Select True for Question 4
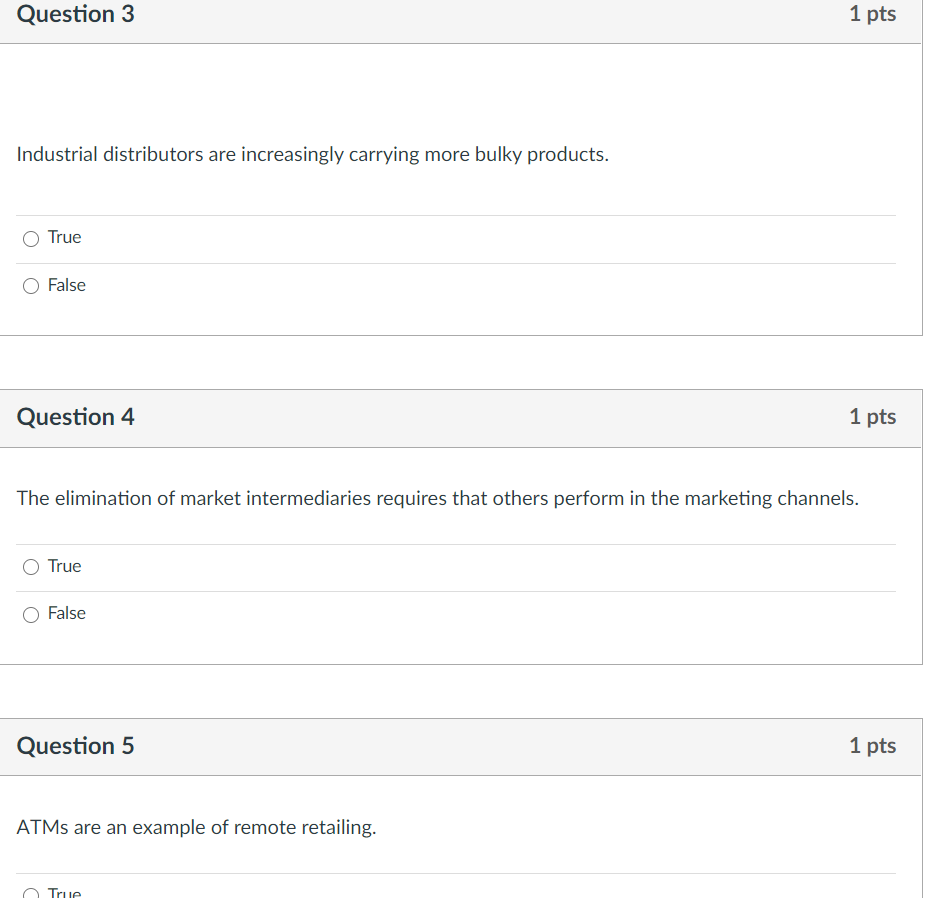The height and width of the screenshot is (898, 934). click(31, 567)
